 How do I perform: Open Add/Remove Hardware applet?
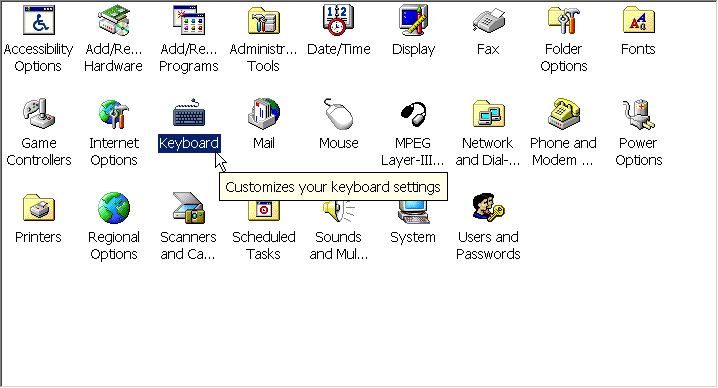(113, 20)
